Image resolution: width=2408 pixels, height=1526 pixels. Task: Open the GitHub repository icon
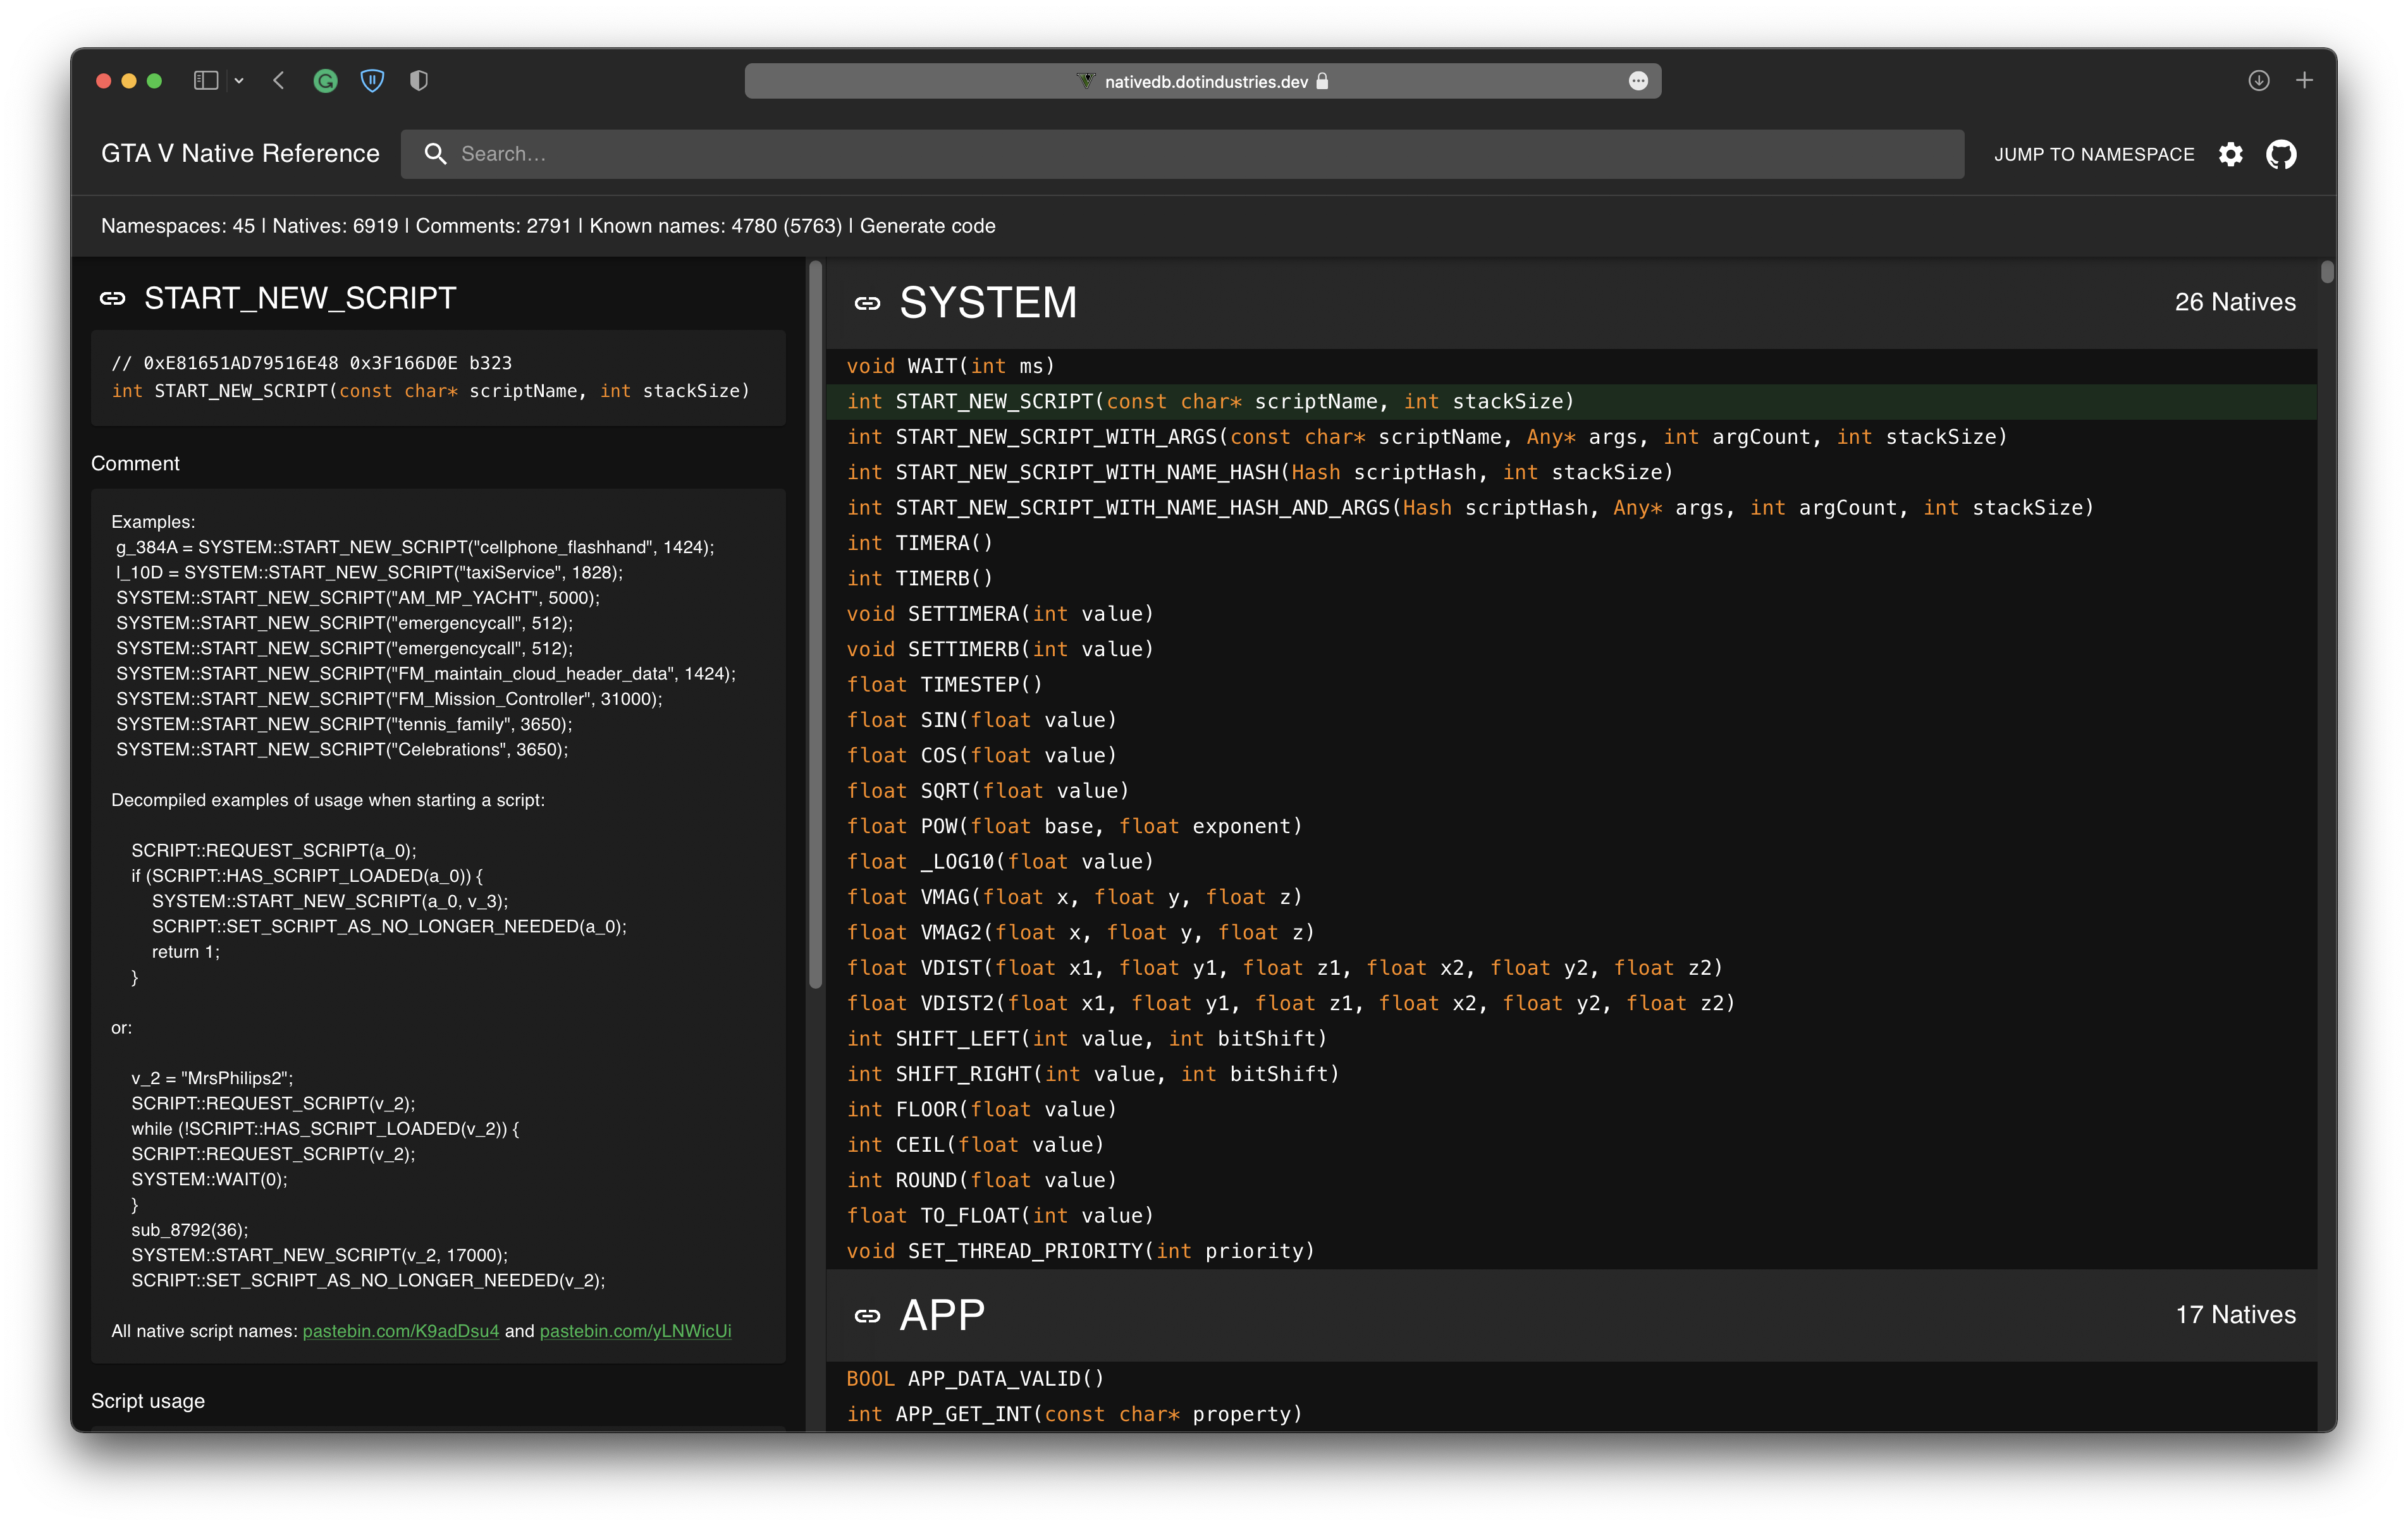tap(2281, 154)
